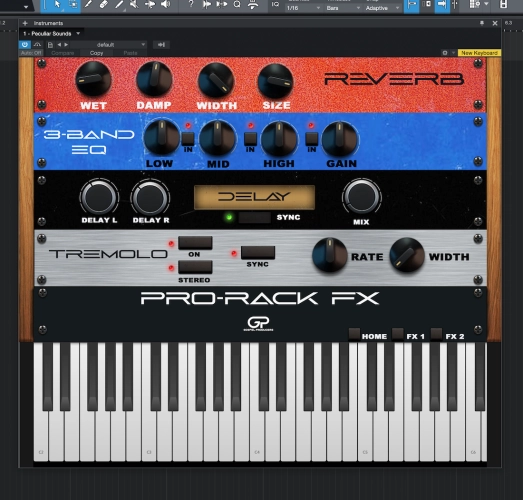Switch to the HOME page
This screenshot has height=500, width=523.
click(354, 334)
